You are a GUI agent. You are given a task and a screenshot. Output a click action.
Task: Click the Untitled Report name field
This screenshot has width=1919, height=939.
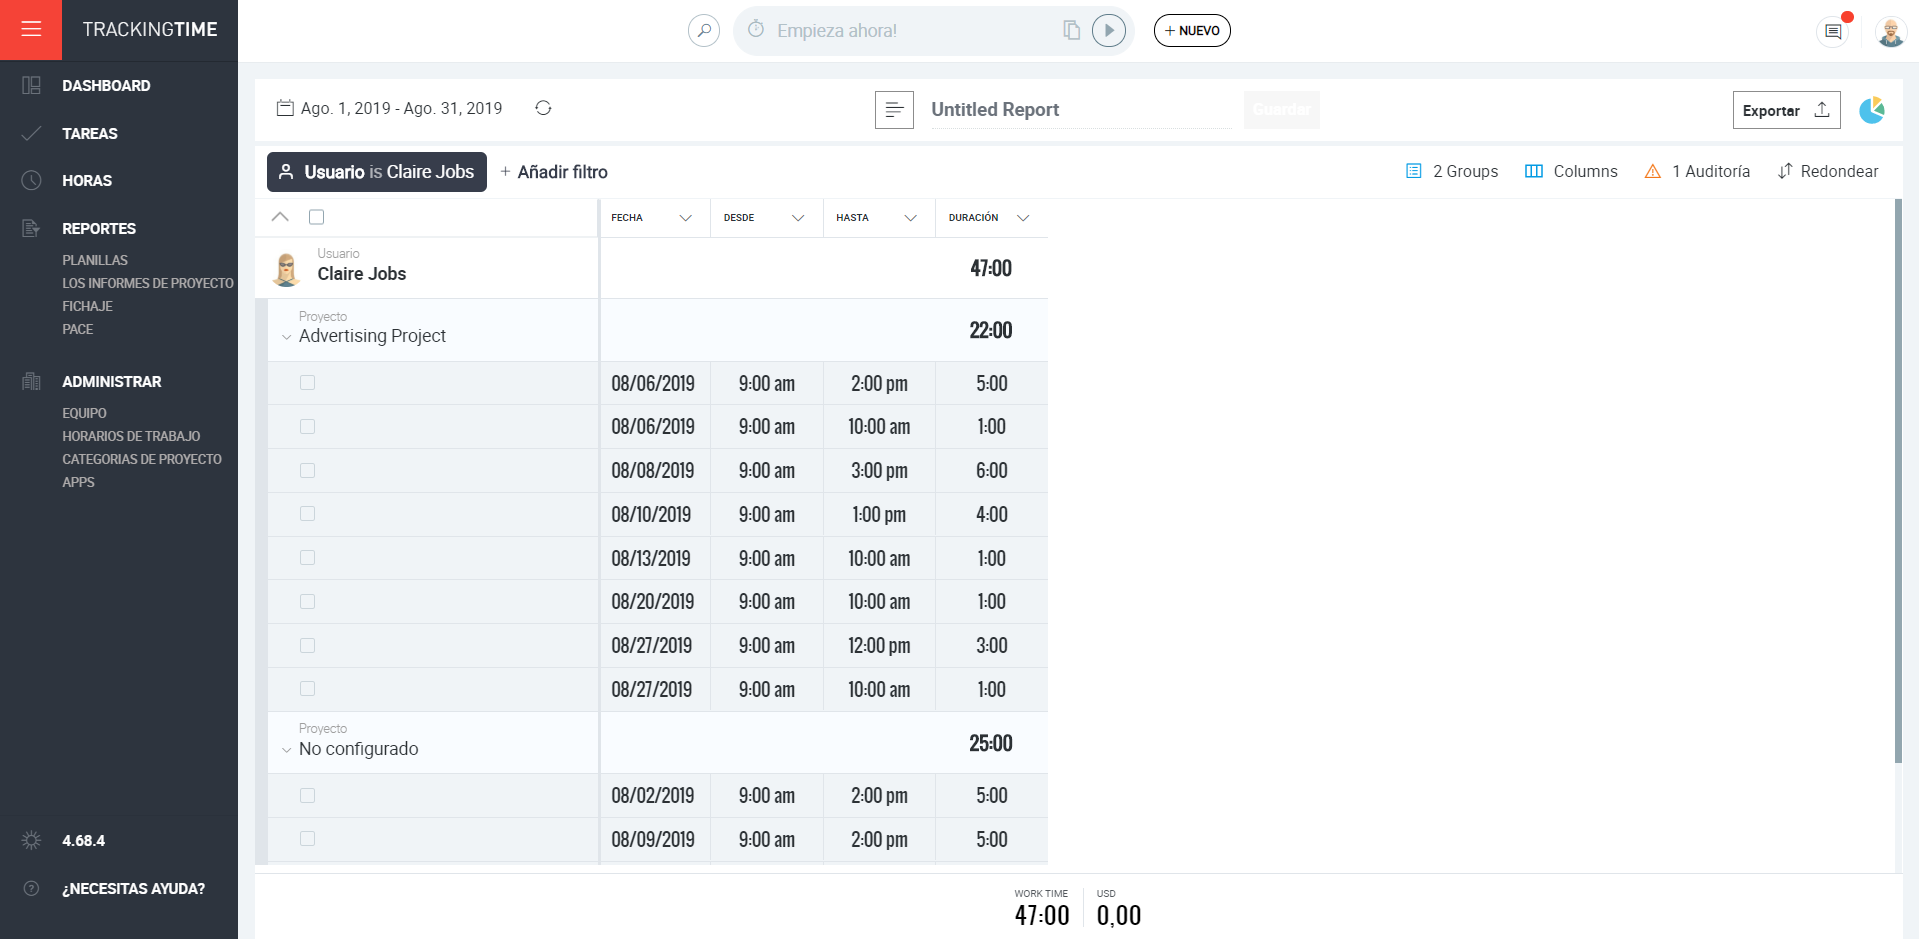pos(1080,110)
